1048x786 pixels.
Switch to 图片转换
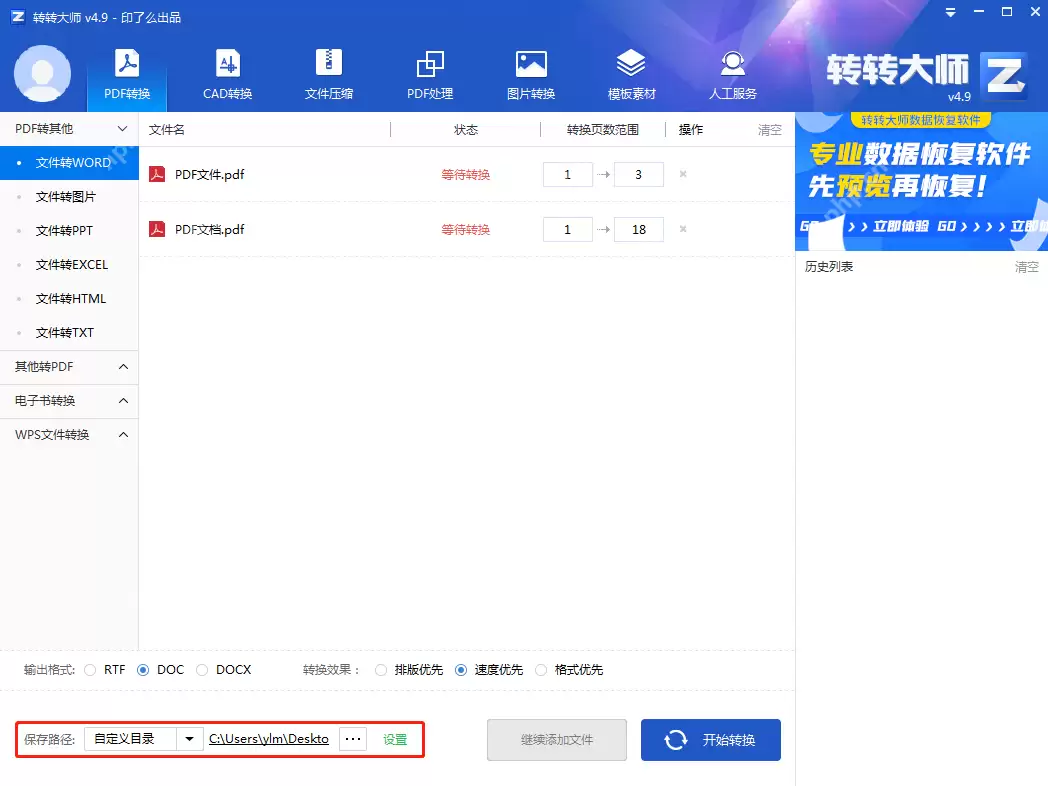click(530, 75)
